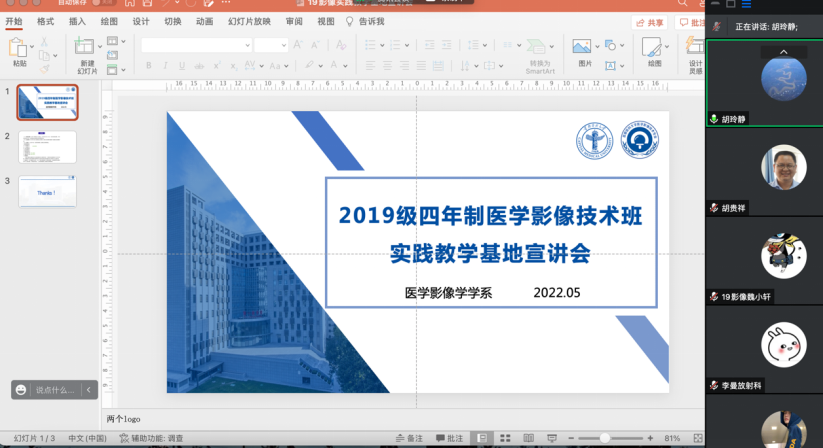Open reading view from the status bar
The height and width of the screenshot is (448, 823).
point(526,438)
